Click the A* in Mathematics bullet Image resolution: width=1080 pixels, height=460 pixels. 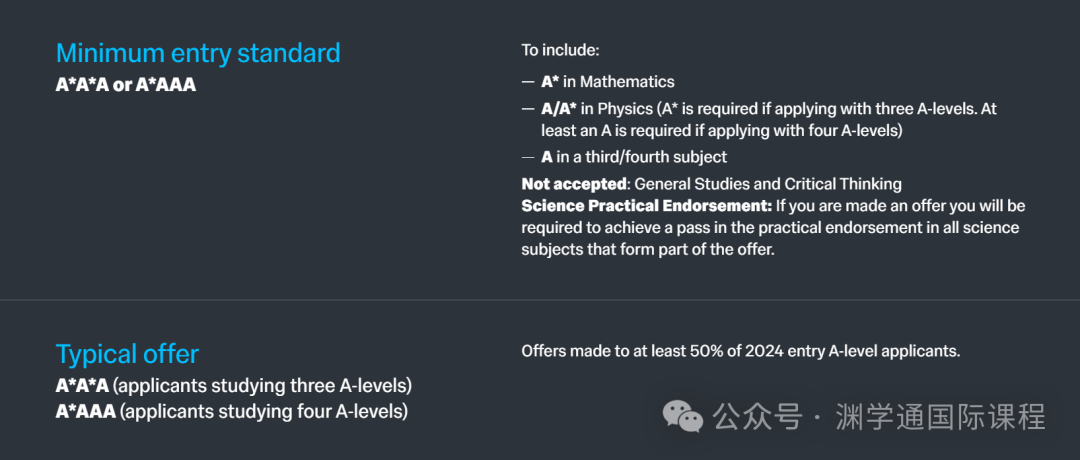pyautogui.click(x=598, y=82)
